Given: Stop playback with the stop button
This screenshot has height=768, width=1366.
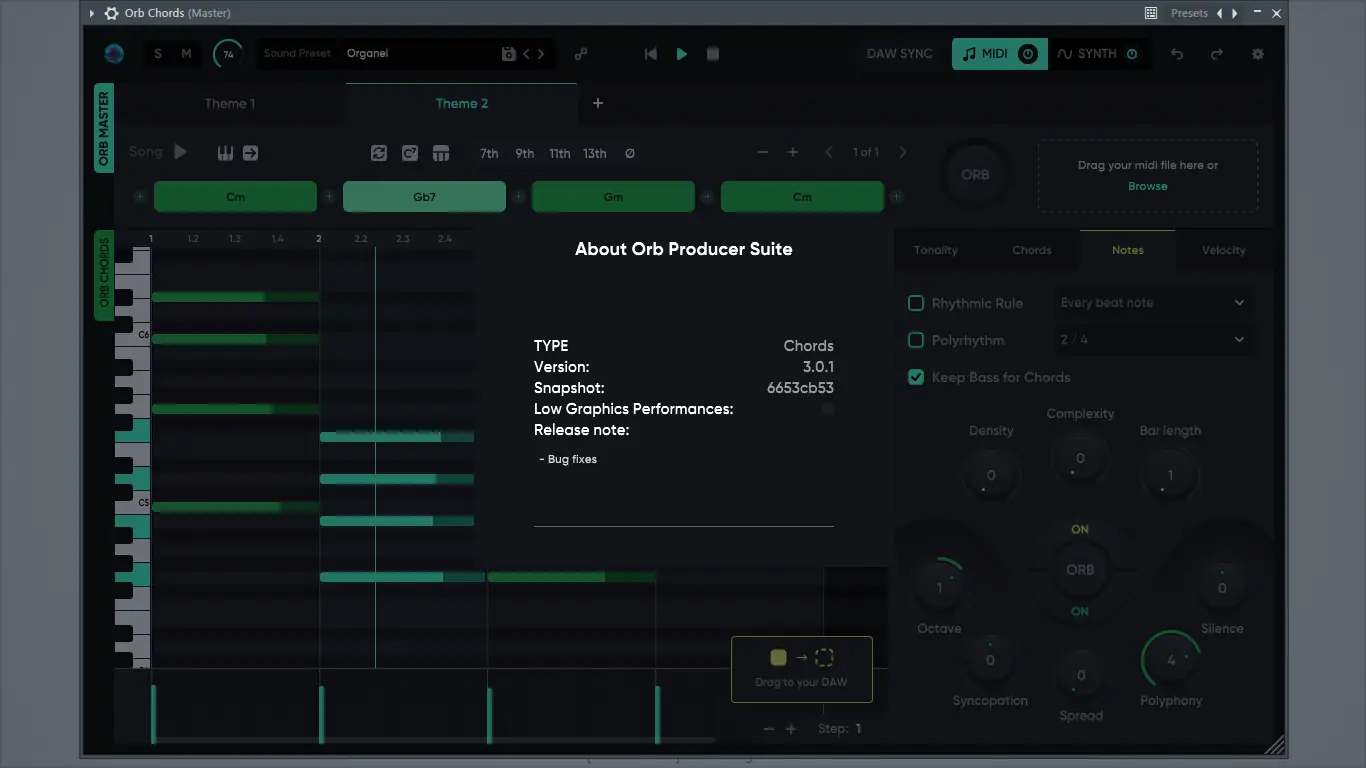Looking at the screenshot, I should coord(713,54).
